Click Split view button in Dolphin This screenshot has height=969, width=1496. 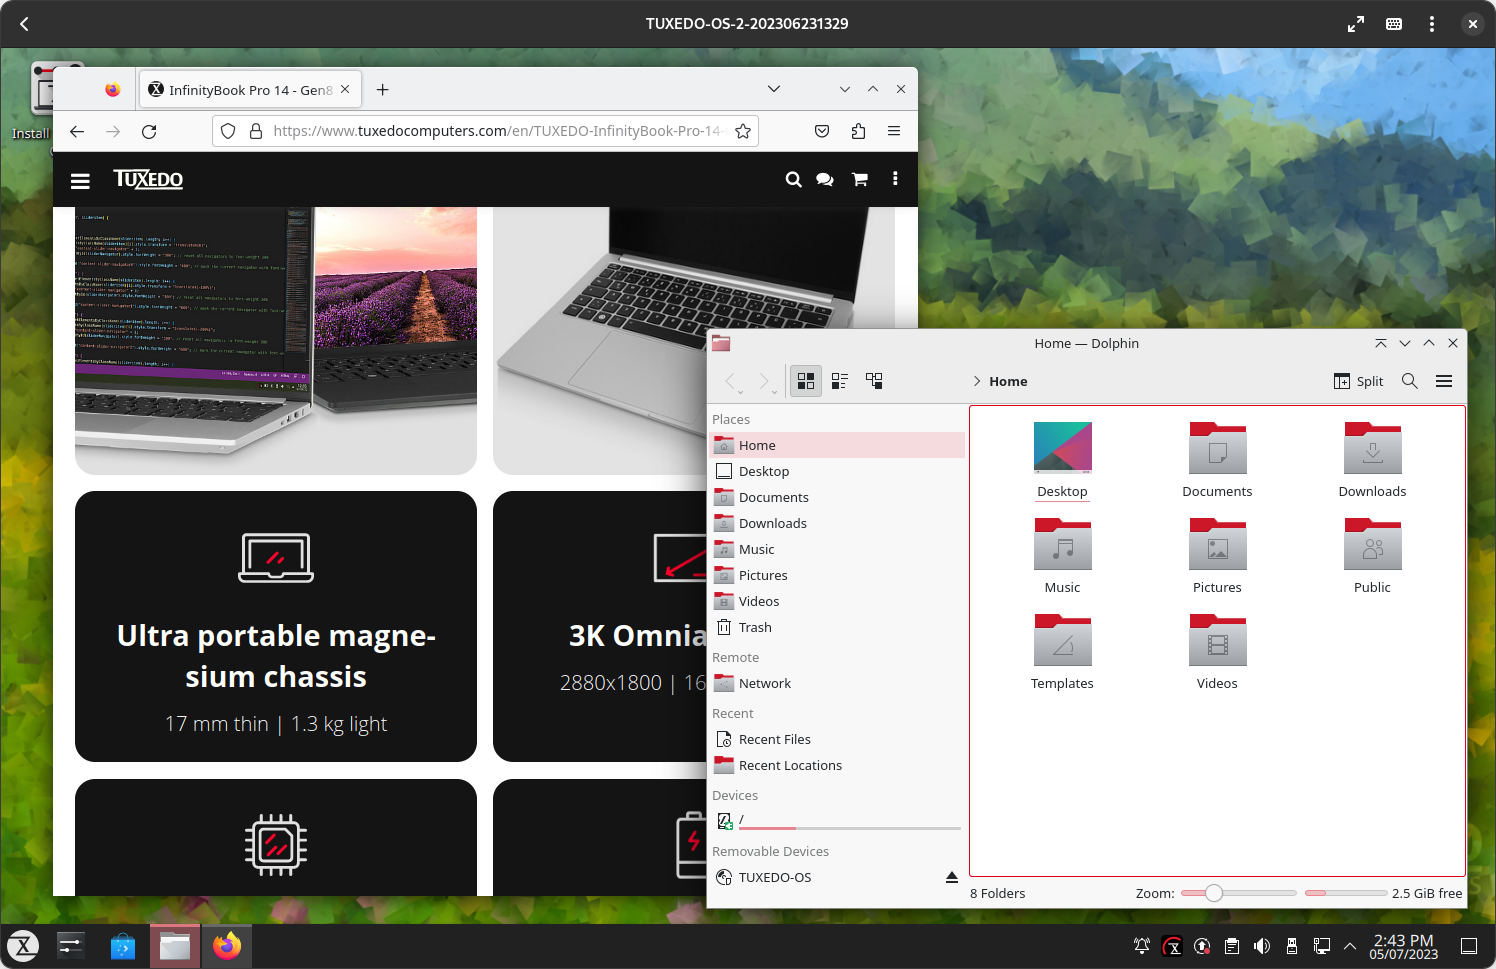[1358, 381]
